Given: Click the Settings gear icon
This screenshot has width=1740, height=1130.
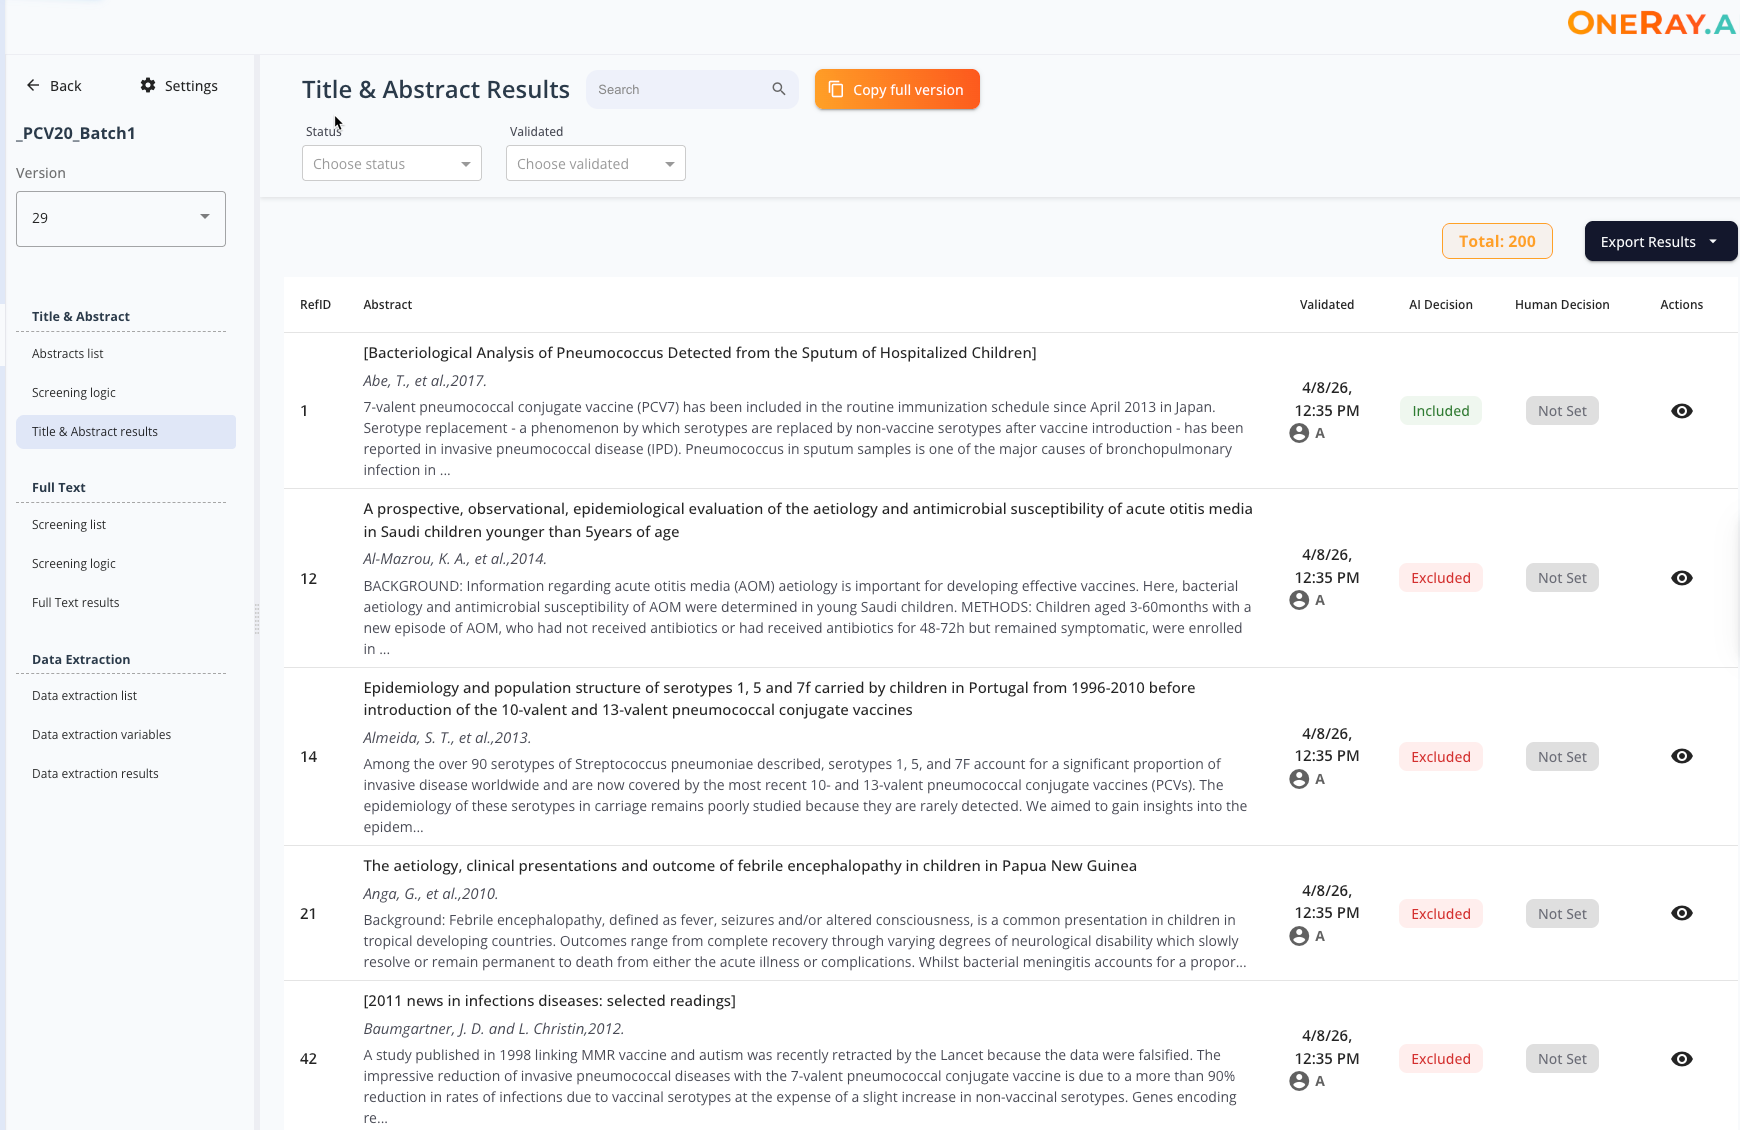Looking at the screenshot, I should point(148,85).
